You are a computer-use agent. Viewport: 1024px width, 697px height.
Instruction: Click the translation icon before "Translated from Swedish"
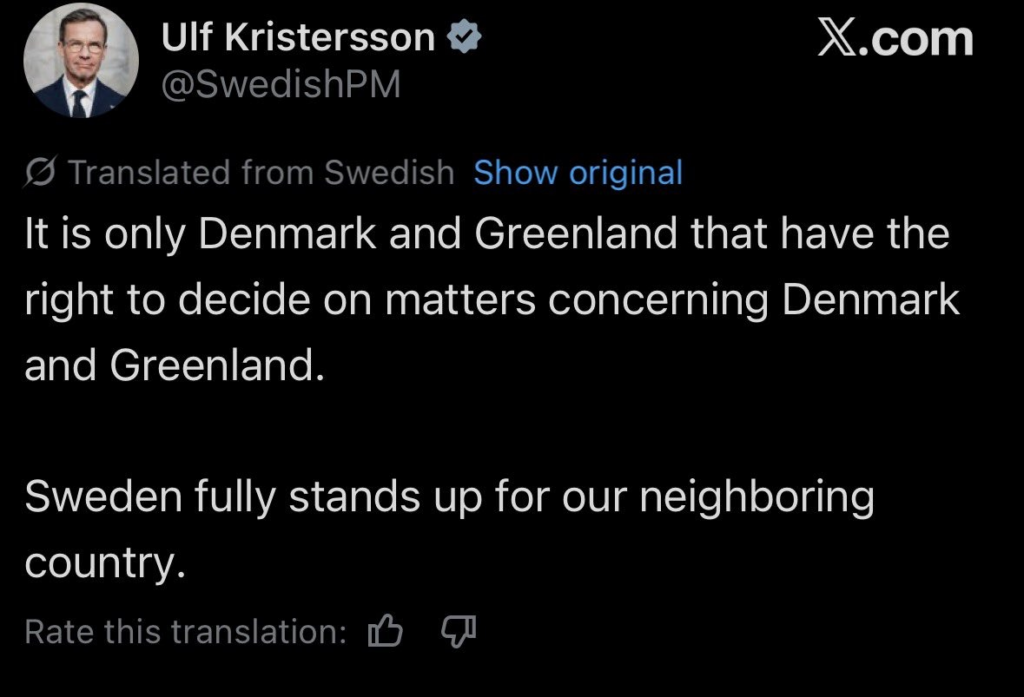[x=42, y=173]
